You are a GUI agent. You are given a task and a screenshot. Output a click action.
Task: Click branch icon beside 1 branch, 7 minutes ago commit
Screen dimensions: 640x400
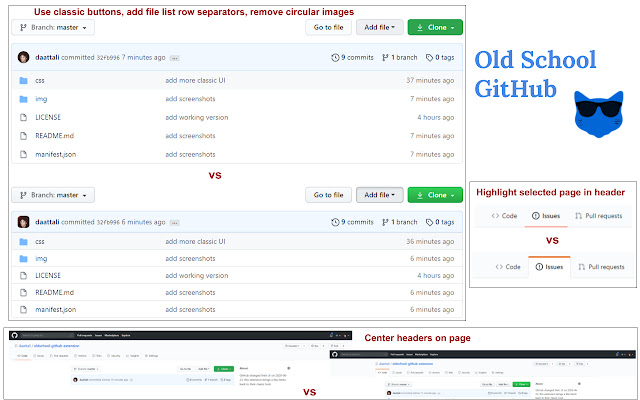pos(385,58)
